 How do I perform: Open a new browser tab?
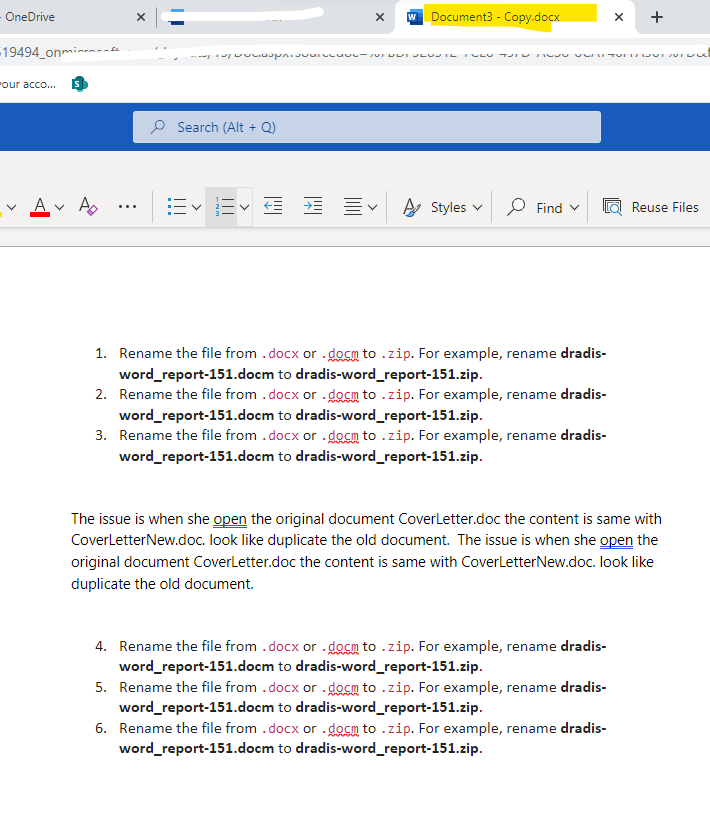click(657, 17)
